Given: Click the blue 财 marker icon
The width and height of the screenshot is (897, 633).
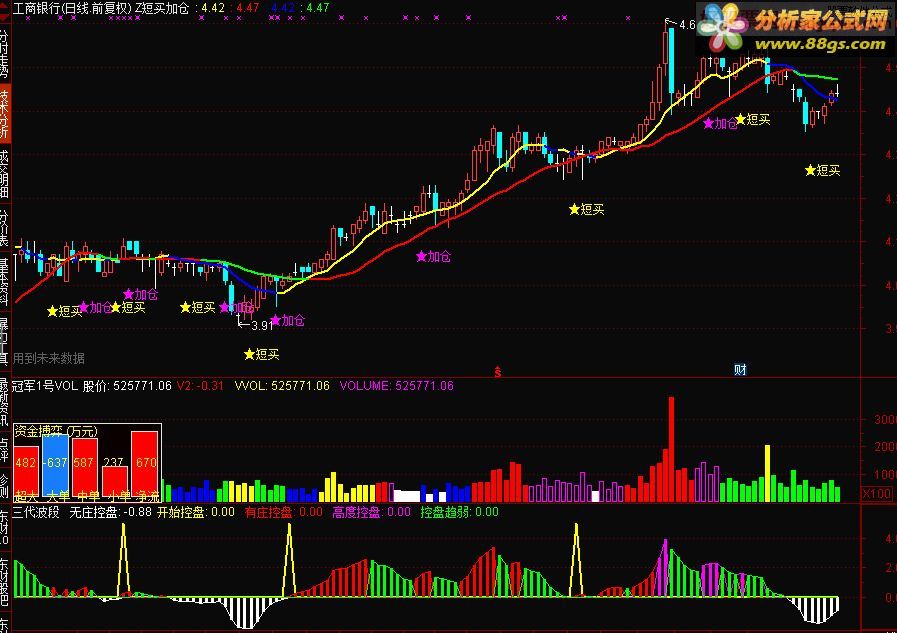Looking at the screenshot, I should 740,369.
